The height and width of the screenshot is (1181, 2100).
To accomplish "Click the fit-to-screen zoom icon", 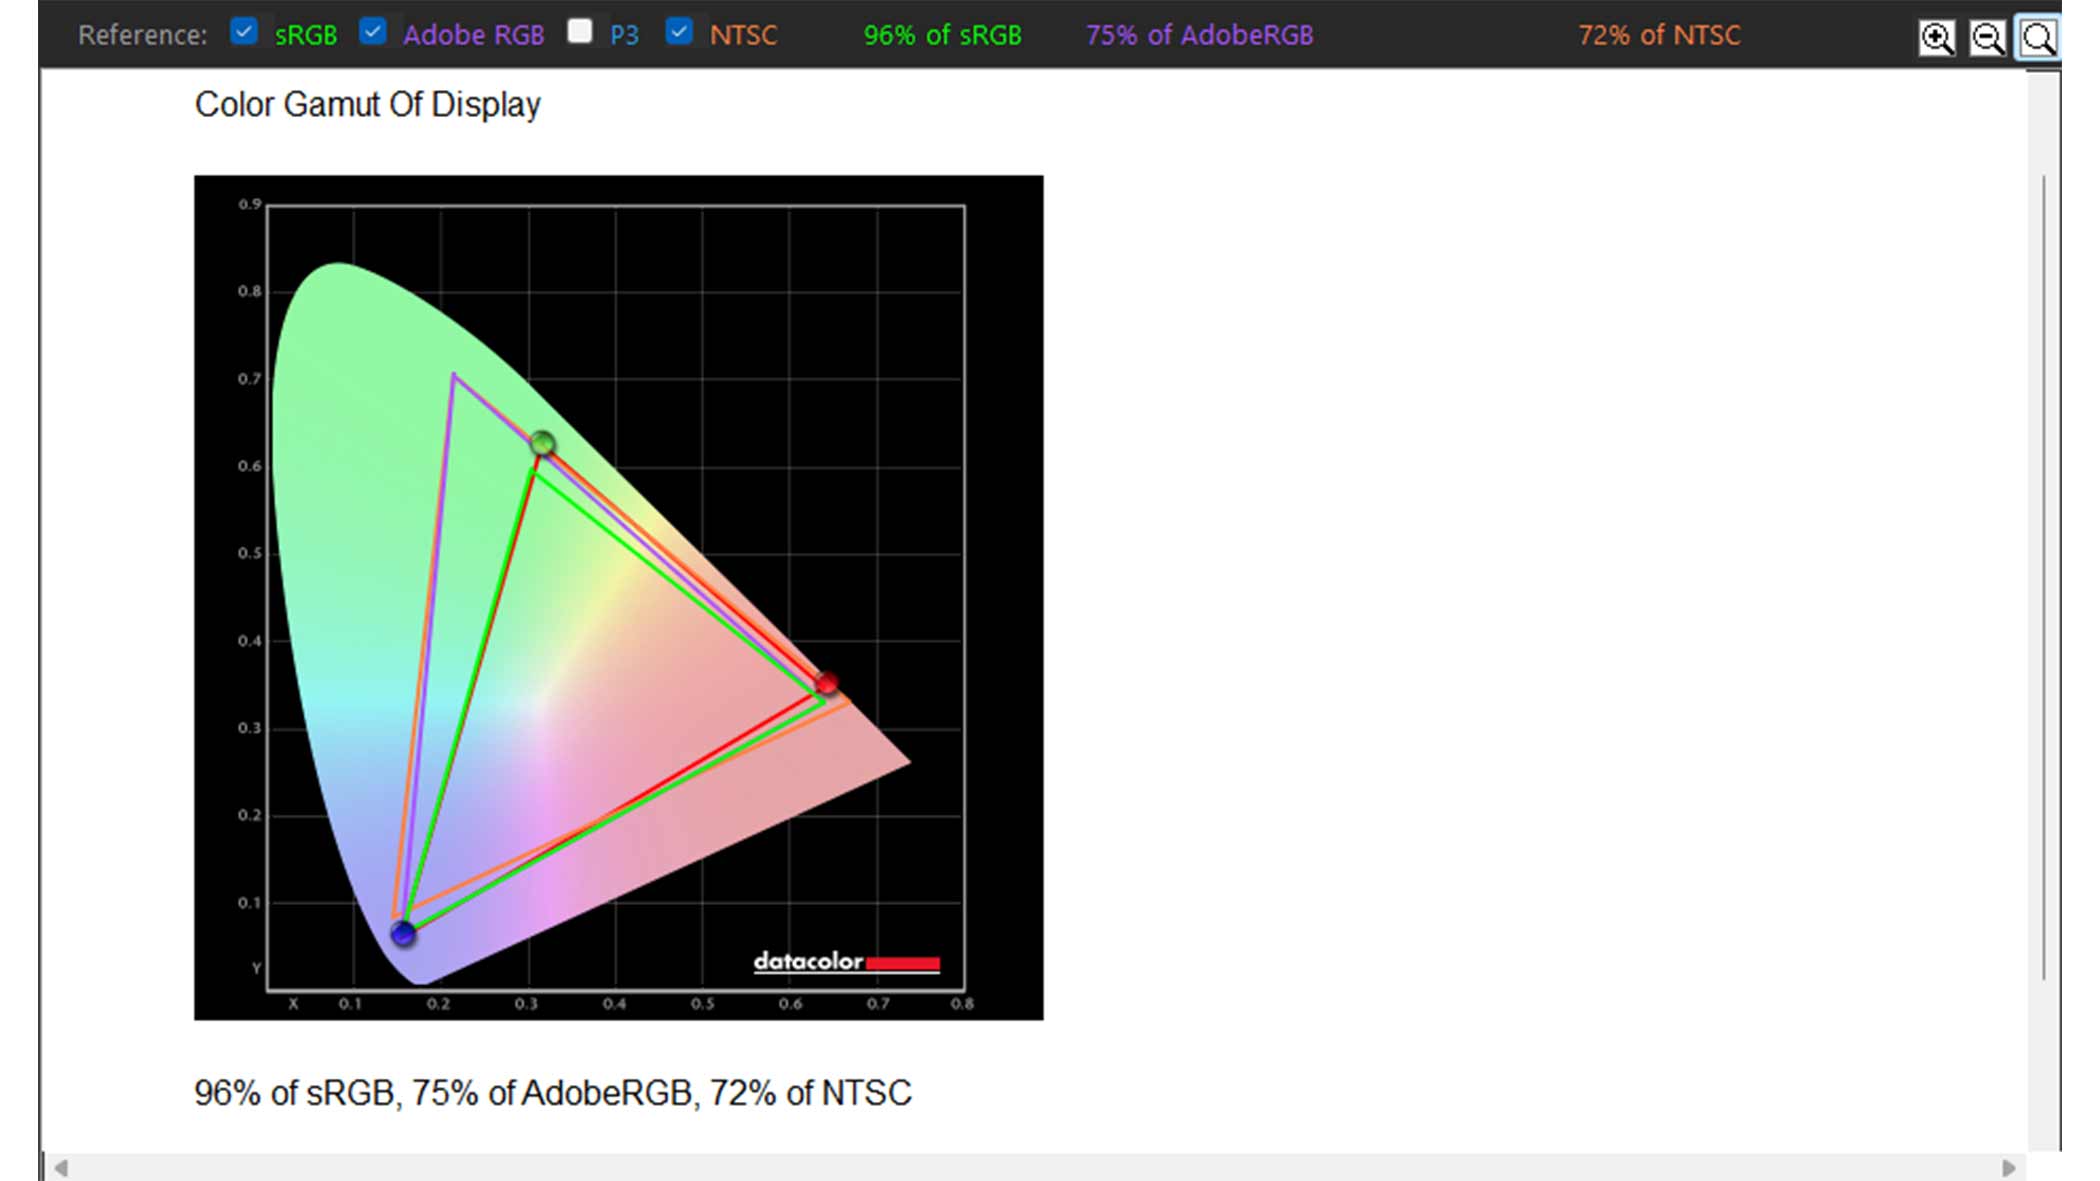I will point(2038,33).
